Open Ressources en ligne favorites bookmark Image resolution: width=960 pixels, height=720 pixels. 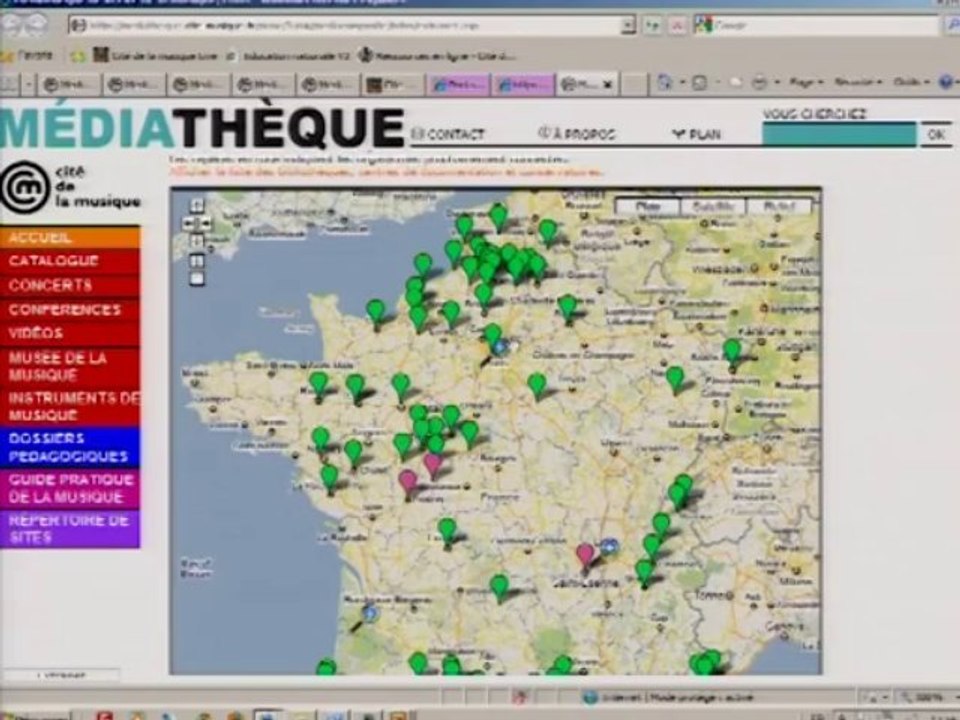[x=437, y=56]
